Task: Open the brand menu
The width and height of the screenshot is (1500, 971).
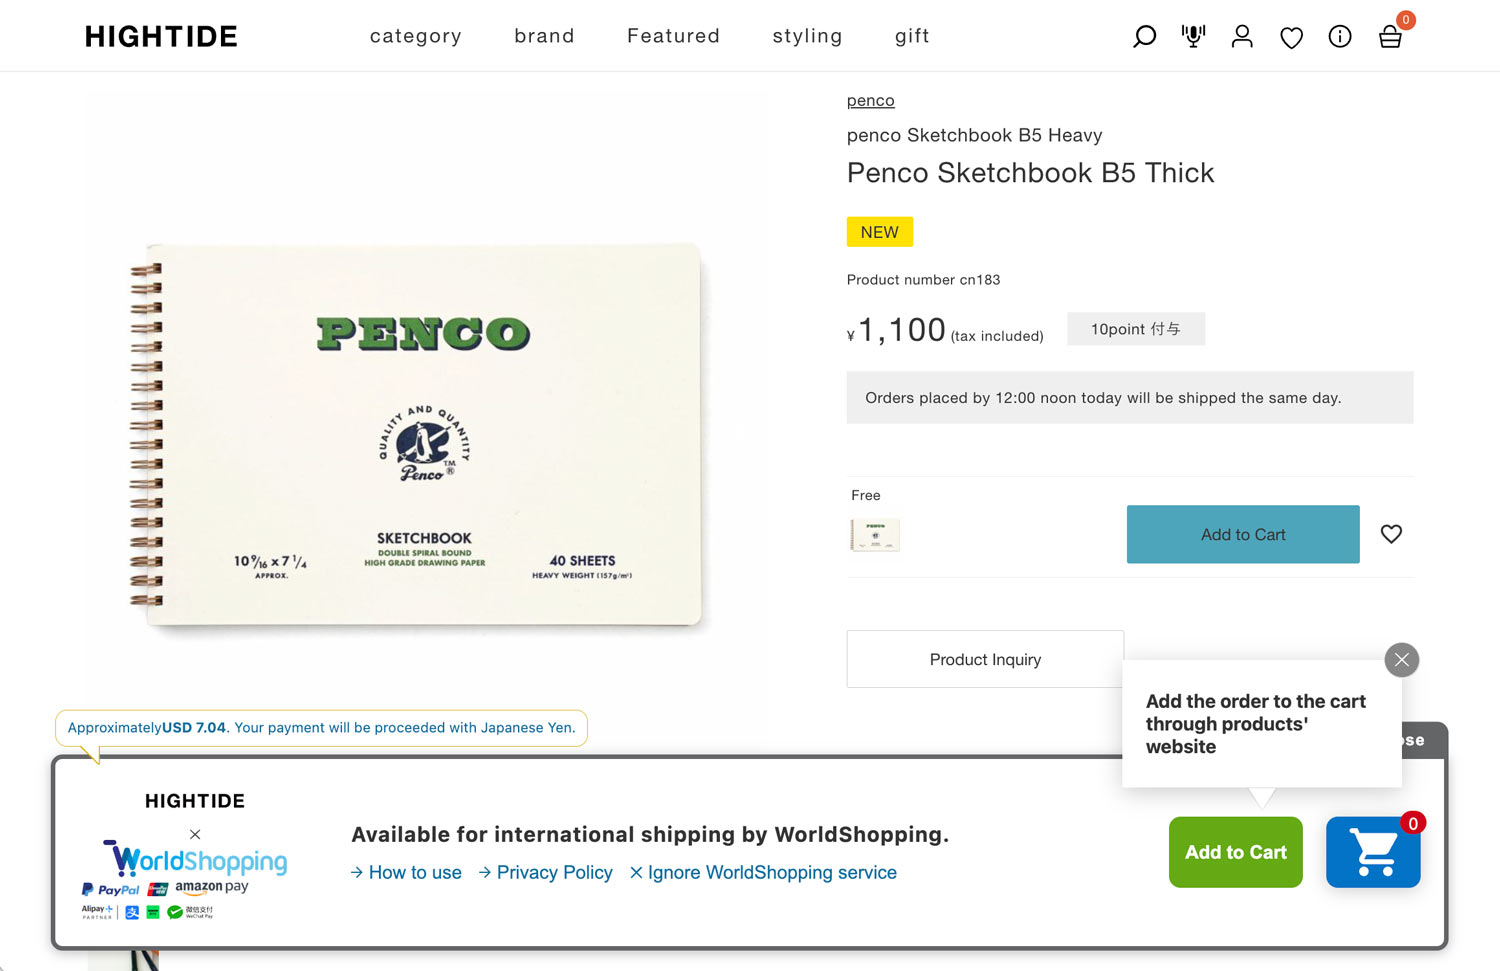Action: tap(544, 36)
